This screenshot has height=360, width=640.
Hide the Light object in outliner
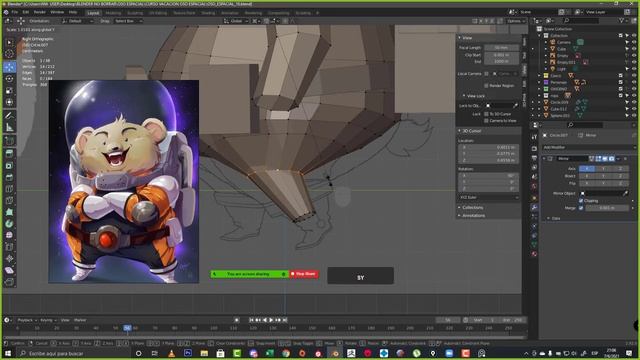(x=634, y=69)
